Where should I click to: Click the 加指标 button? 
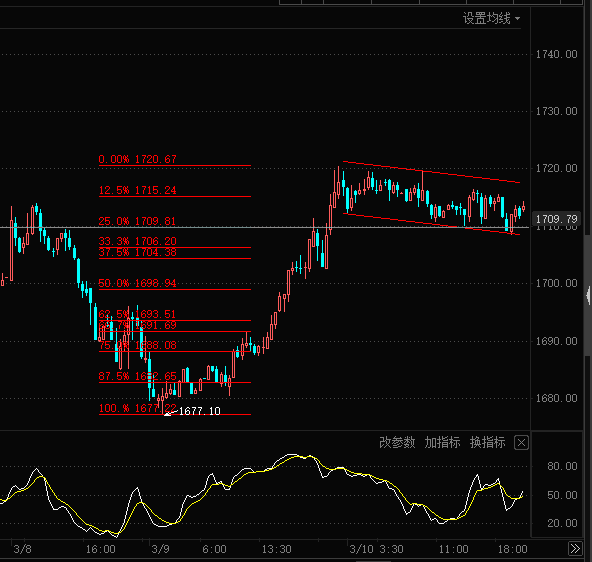click(442, 442)
